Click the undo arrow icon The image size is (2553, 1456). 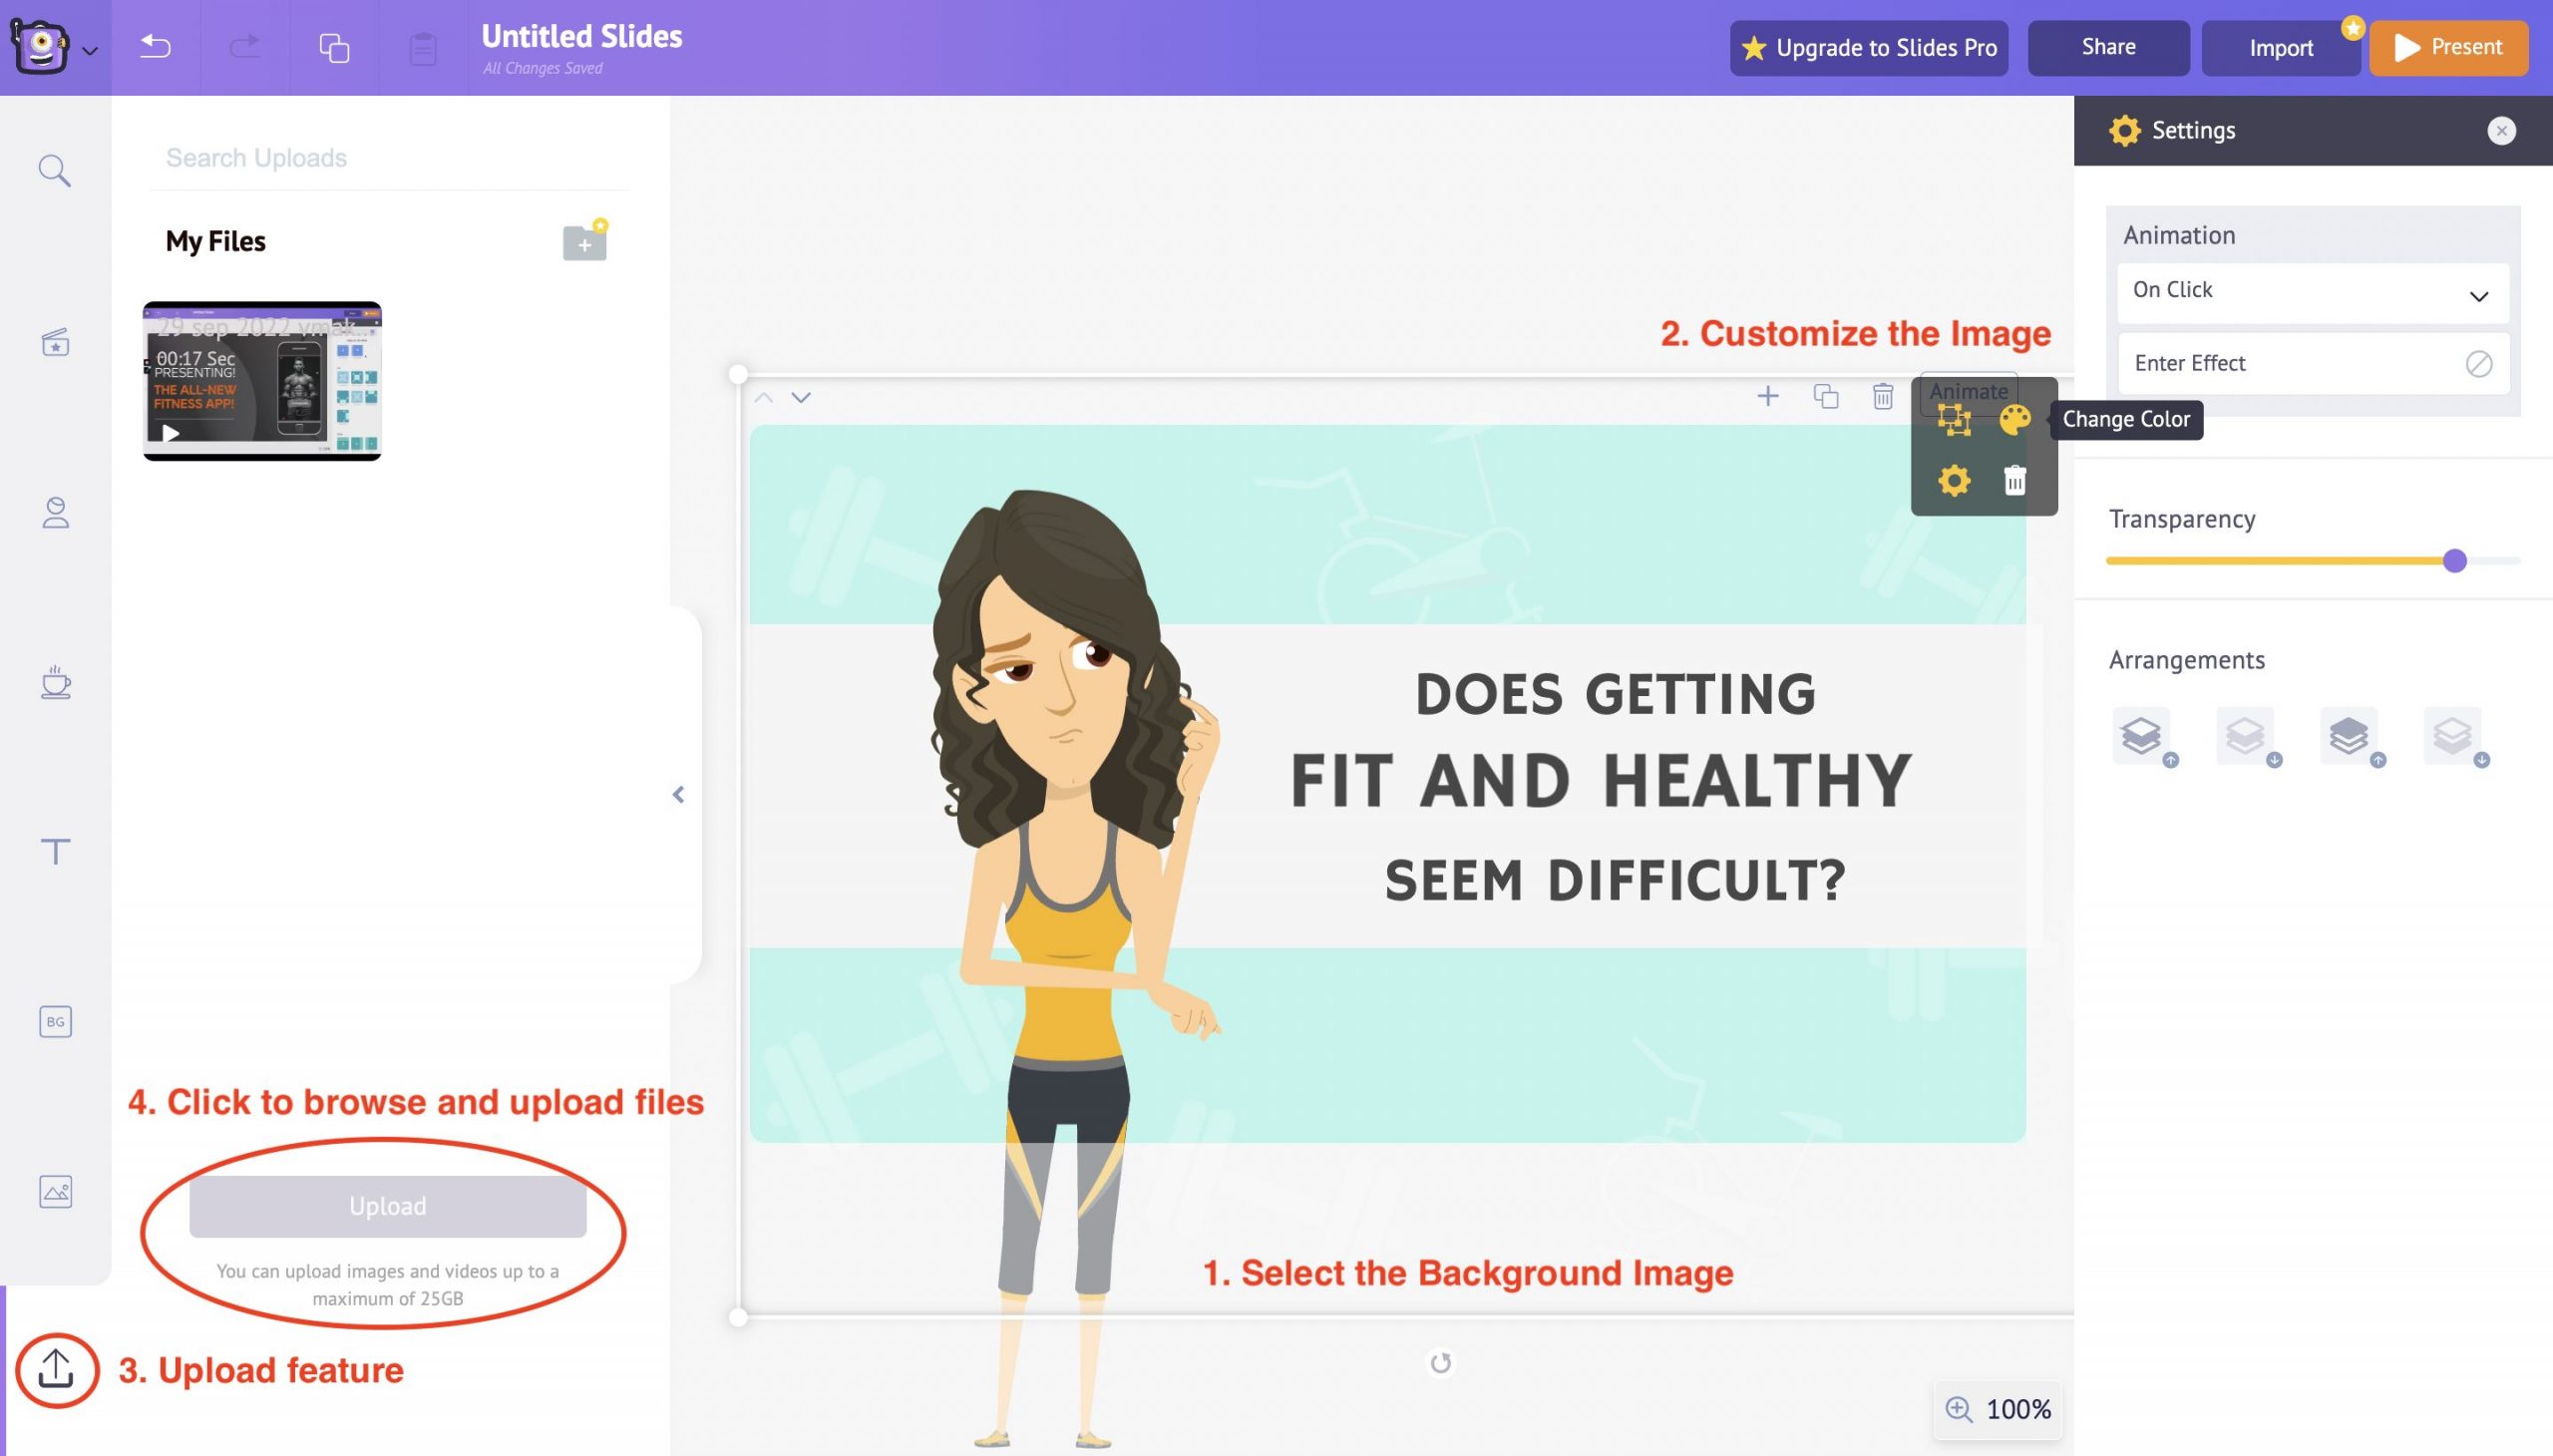pos(156,47)
